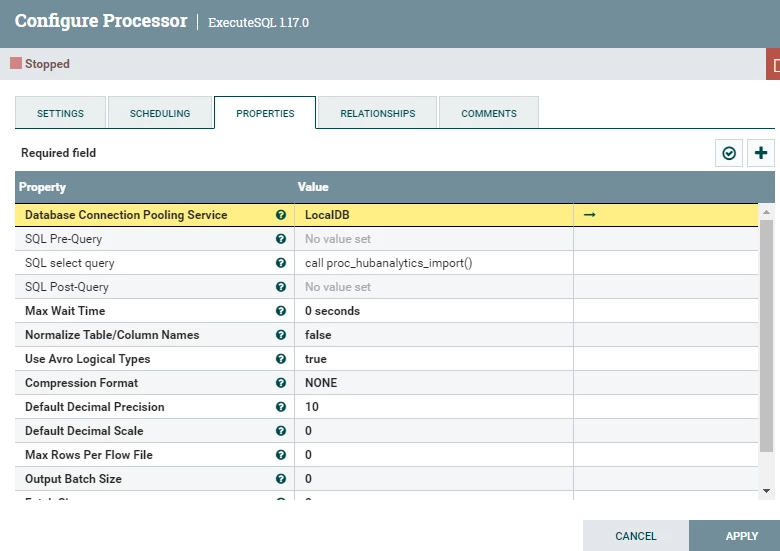
Task: Open Max Wait Time help tooltip icon
Action: pos(281,311)
